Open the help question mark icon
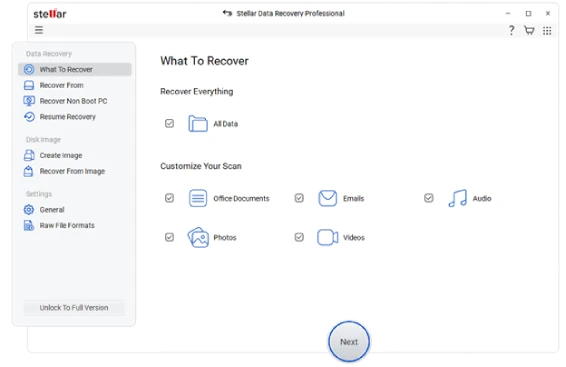This screenshot has height=367, width=566. click(x=511, y=30)
